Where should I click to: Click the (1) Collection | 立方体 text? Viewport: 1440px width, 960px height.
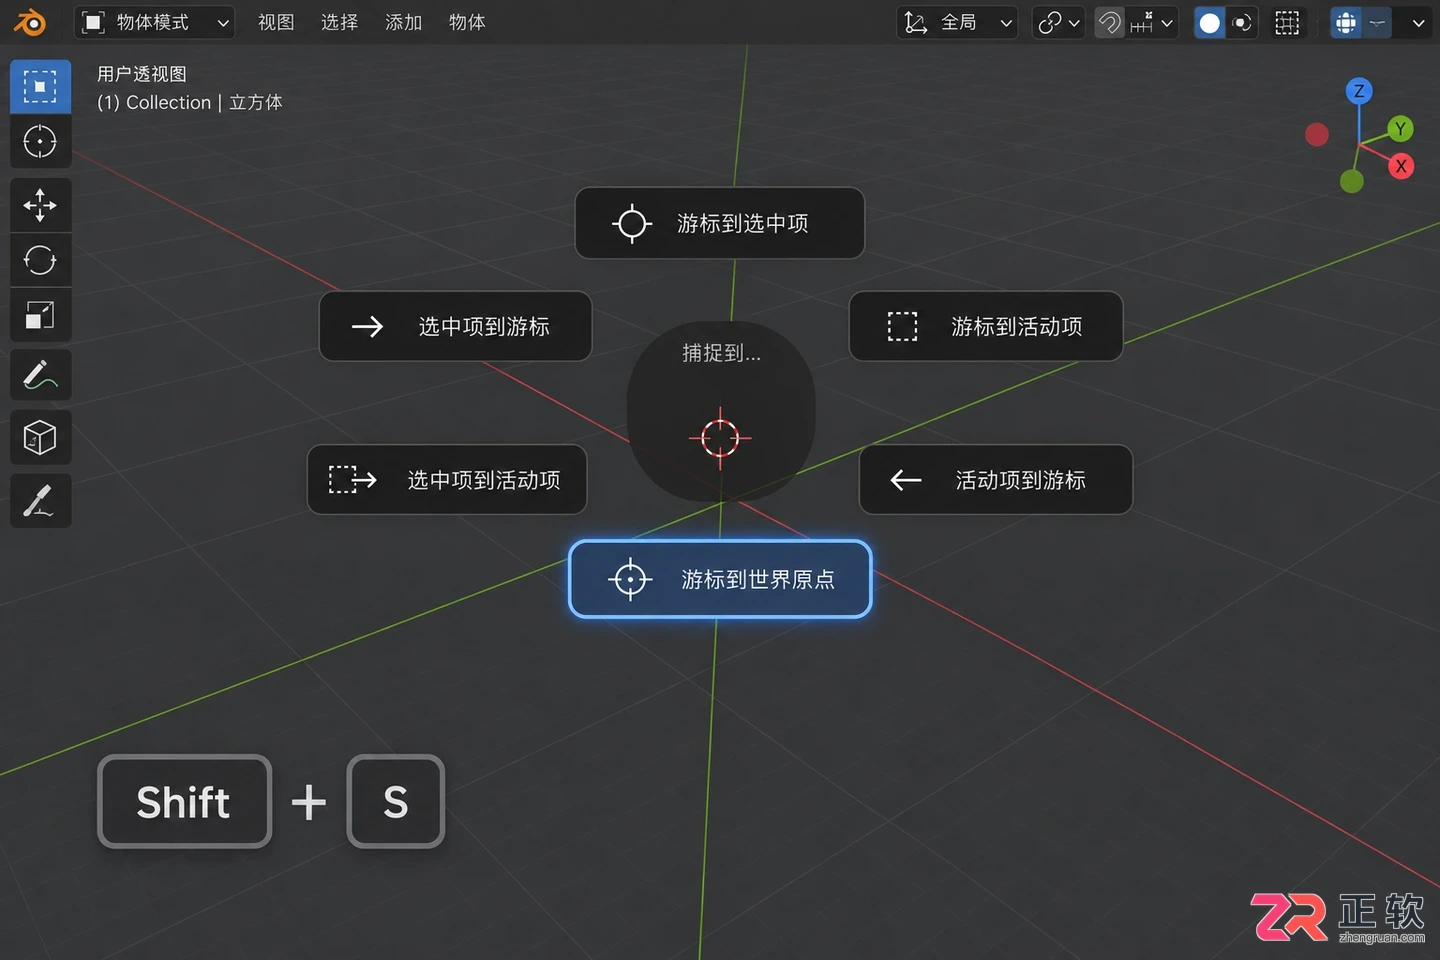pos(190,102)
